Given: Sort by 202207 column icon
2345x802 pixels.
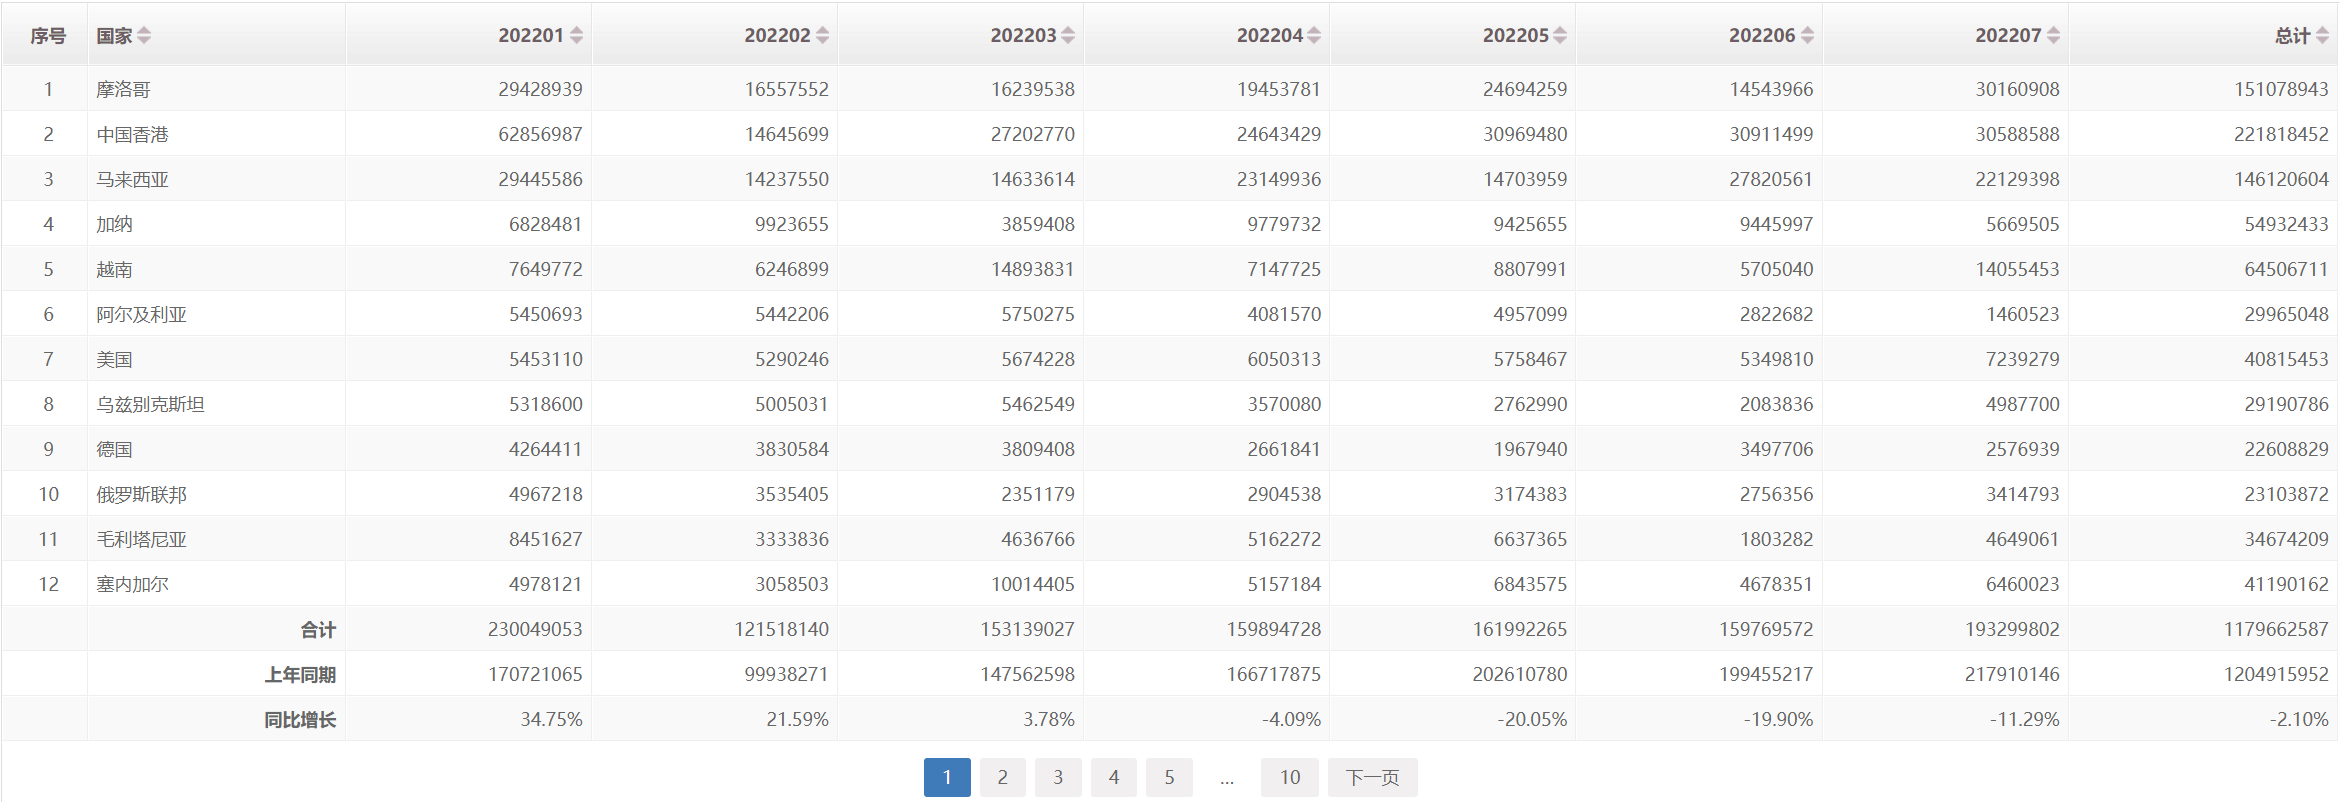Looking at the screenshot, I should (2053, 36).
